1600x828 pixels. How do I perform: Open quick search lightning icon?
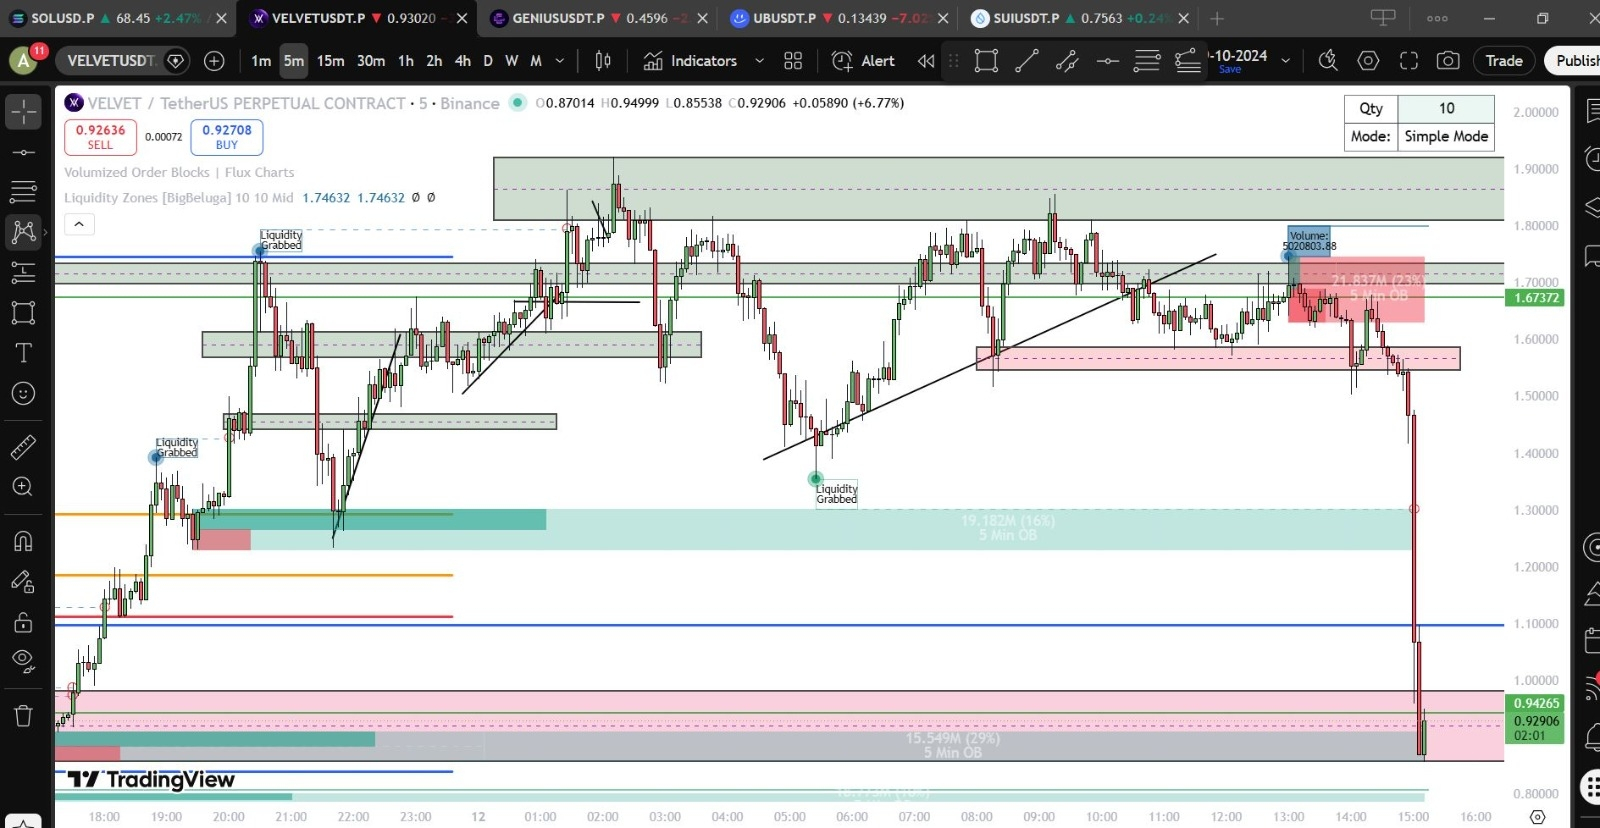click(1328, 61)
